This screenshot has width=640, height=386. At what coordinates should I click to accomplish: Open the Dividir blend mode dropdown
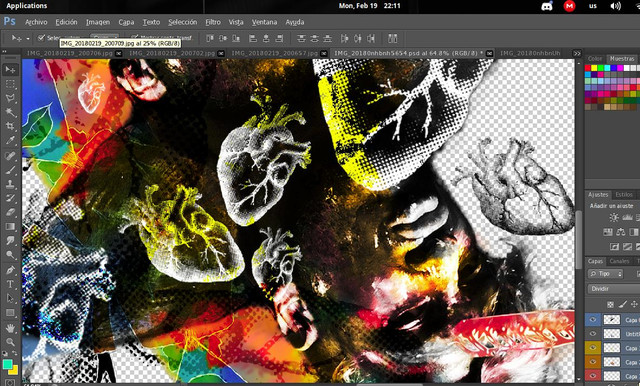[613, 288]
